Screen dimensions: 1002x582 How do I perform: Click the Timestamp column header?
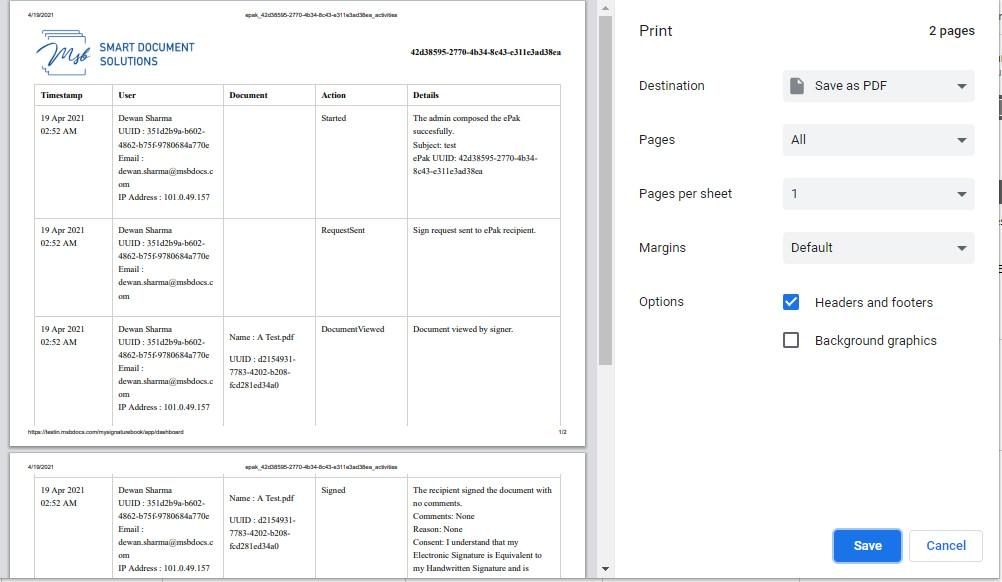point(61,95)
